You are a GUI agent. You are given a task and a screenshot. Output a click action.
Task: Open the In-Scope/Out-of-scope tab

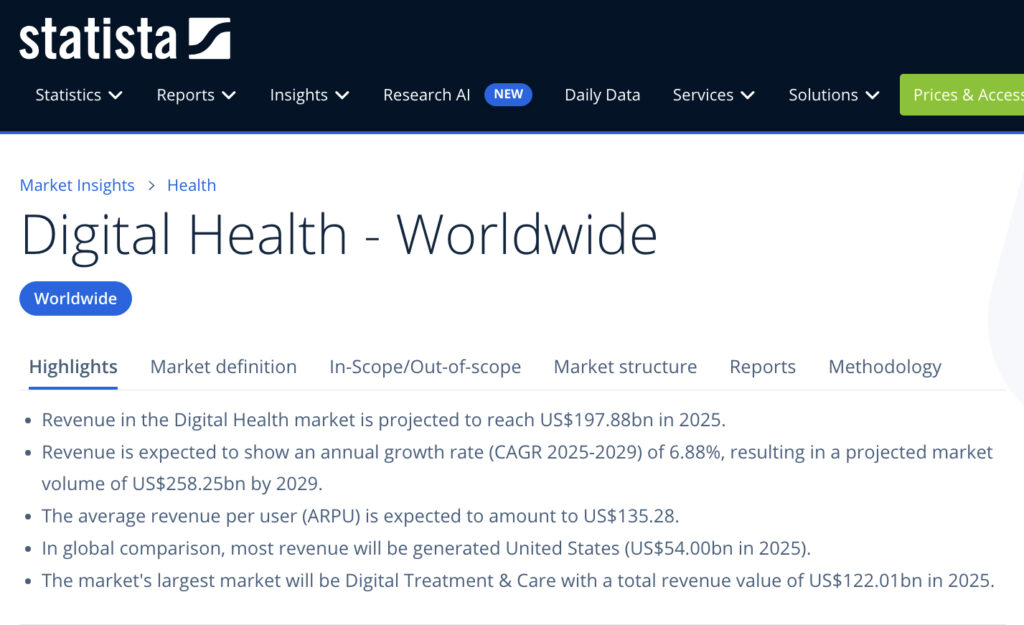tap(425, 367)
